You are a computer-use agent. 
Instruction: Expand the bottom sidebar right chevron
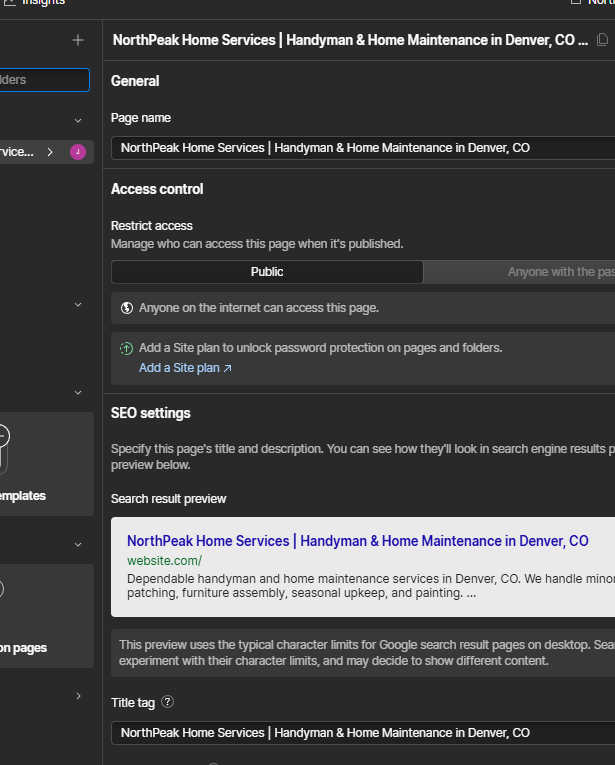[78, 696]
